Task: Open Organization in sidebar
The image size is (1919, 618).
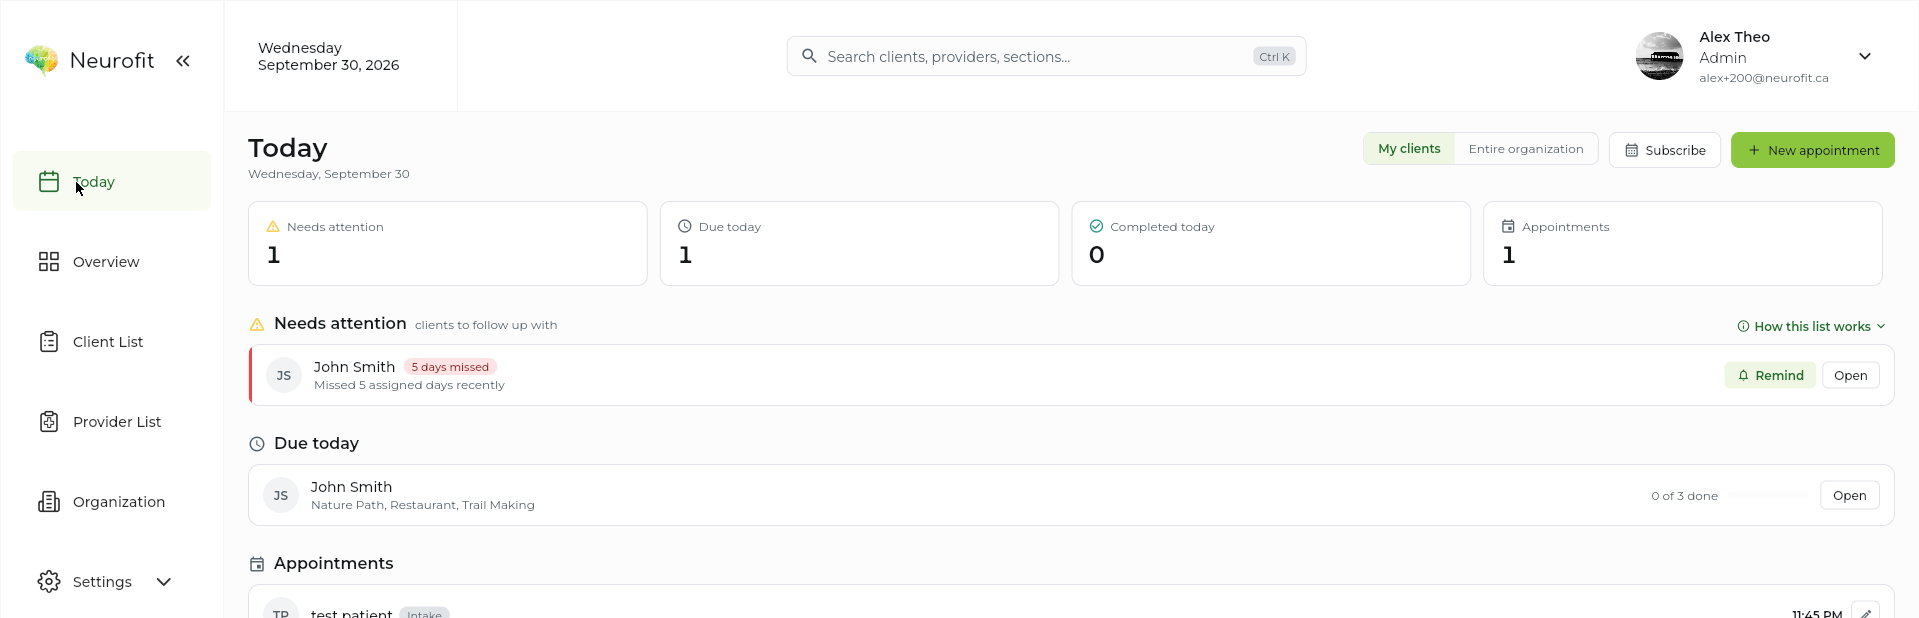Action: click(x=112, y=501)
